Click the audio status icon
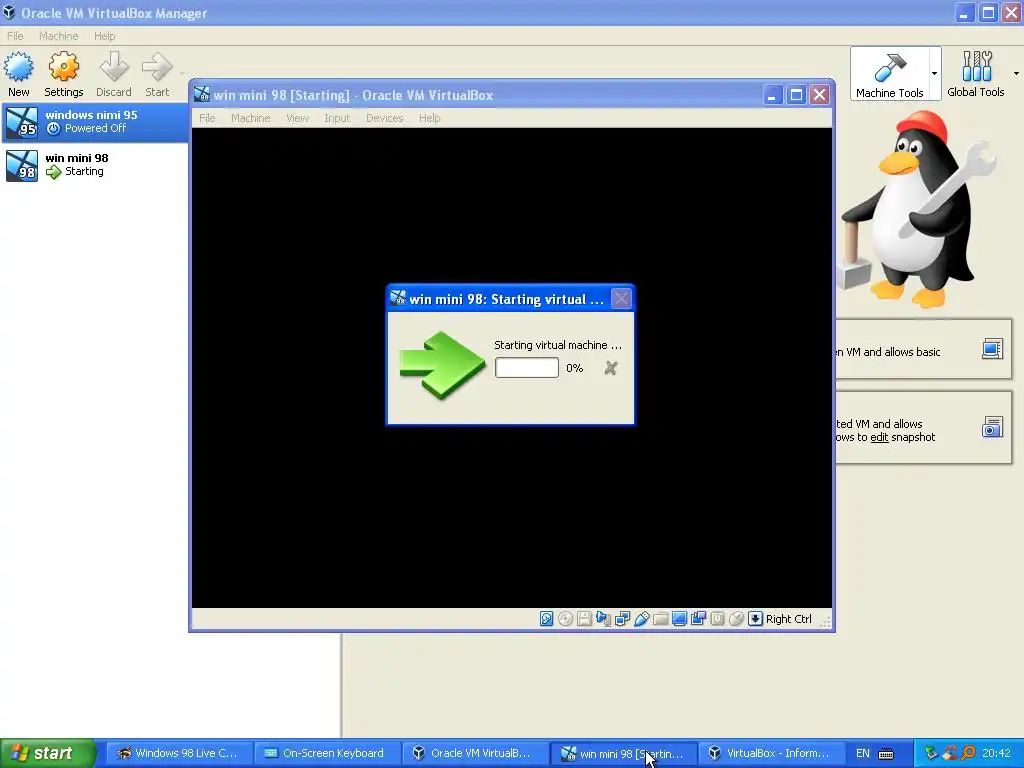 coord(603,619)
